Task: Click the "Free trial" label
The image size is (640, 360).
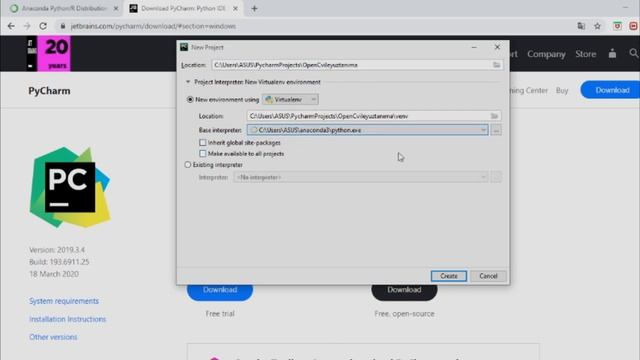Action: pyautogui.click(x=220, y=313)
